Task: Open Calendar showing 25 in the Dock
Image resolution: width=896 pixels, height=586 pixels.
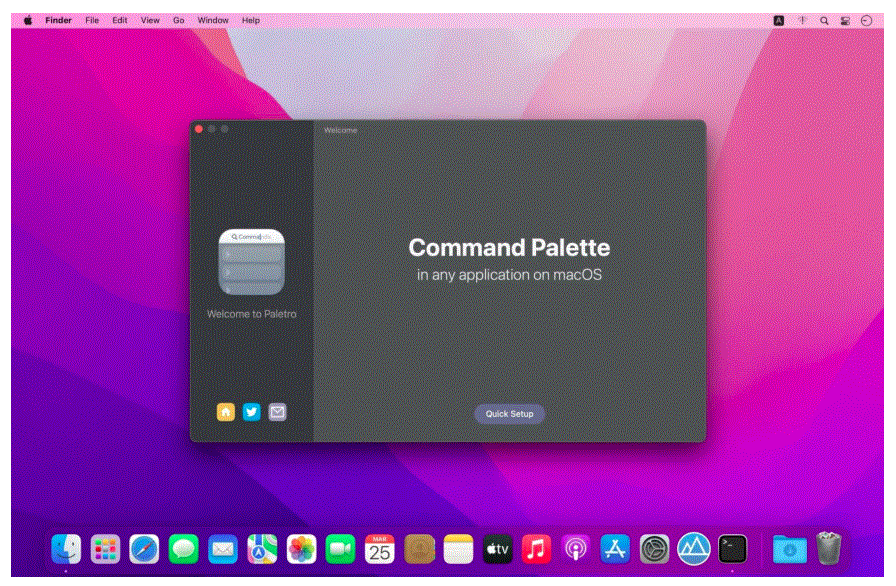Action: pos(379,549)
